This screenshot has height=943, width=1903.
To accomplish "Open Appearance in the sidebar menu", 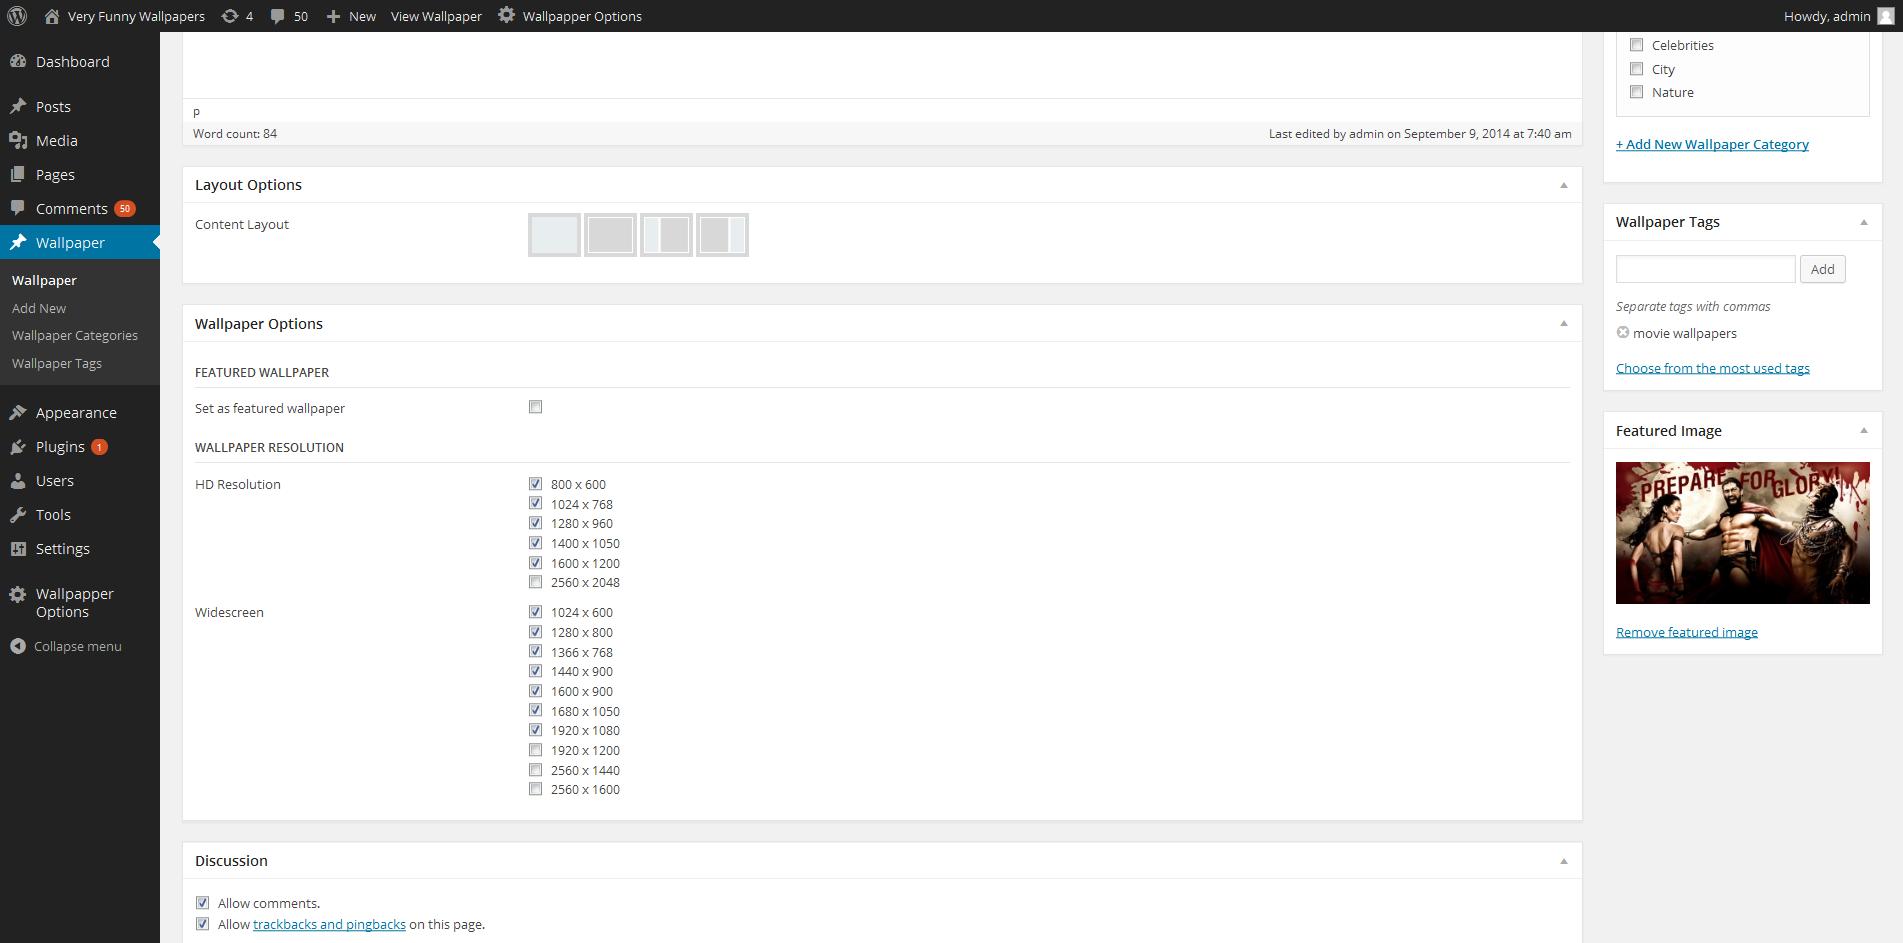I will 76,413.
